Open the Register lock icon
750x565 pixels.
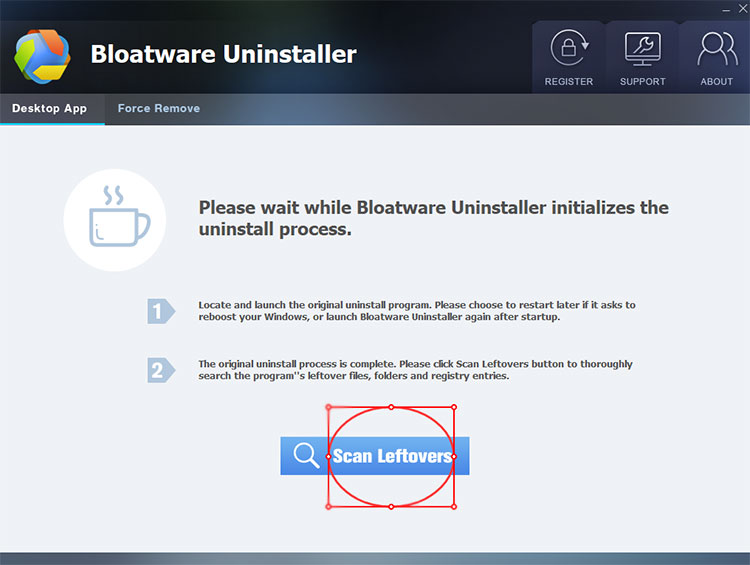[569, 47]
